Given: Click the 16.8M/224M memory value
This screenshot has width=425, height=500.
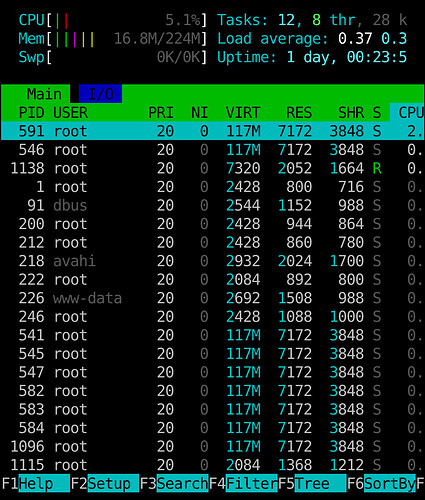Looking at the screenshot, I should click(157, 39).
